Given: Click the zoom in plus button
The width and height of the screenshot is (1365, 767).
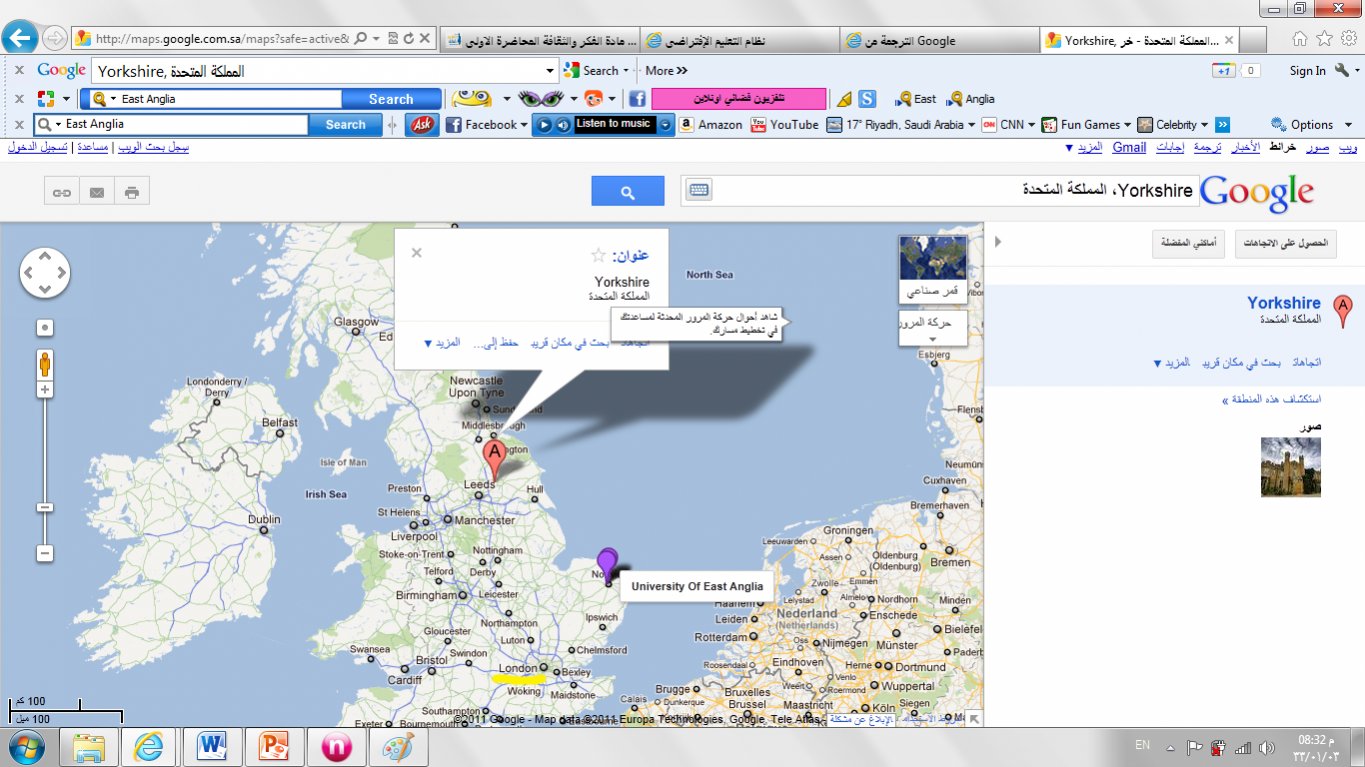Looking at the screenshot, I should tap(45, 389).
